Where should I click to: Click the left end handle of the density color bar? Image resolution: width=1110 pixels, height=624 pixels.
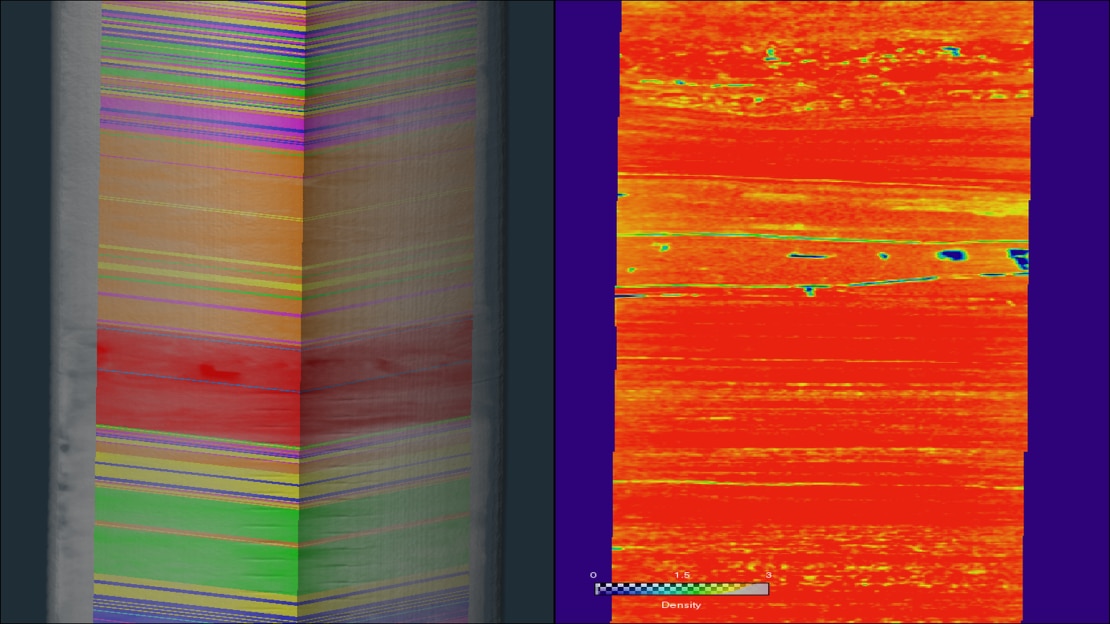point(597,589)
